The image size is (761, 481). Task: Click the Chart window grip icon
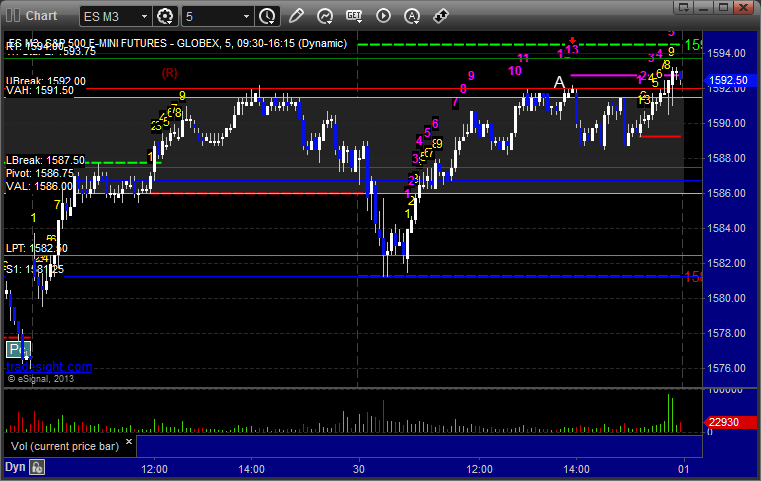click(x=13, y=16)
